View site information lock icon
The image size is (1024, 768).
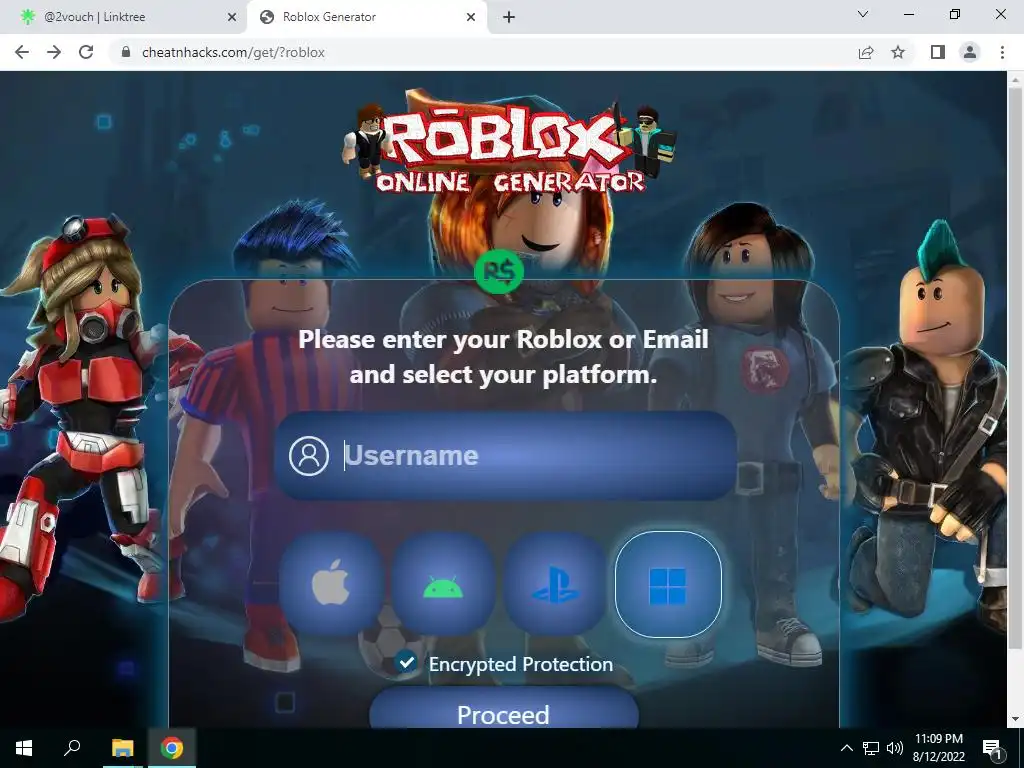click(x=126, y=52)
